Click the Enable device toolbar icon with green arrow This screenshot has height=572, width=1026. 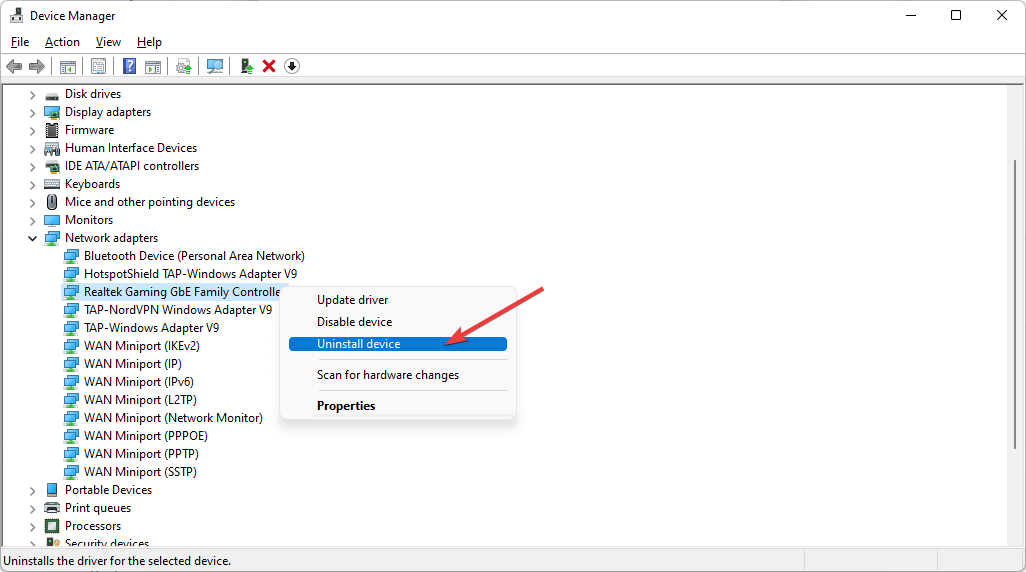pyautogui.click(x=247, y=66)
